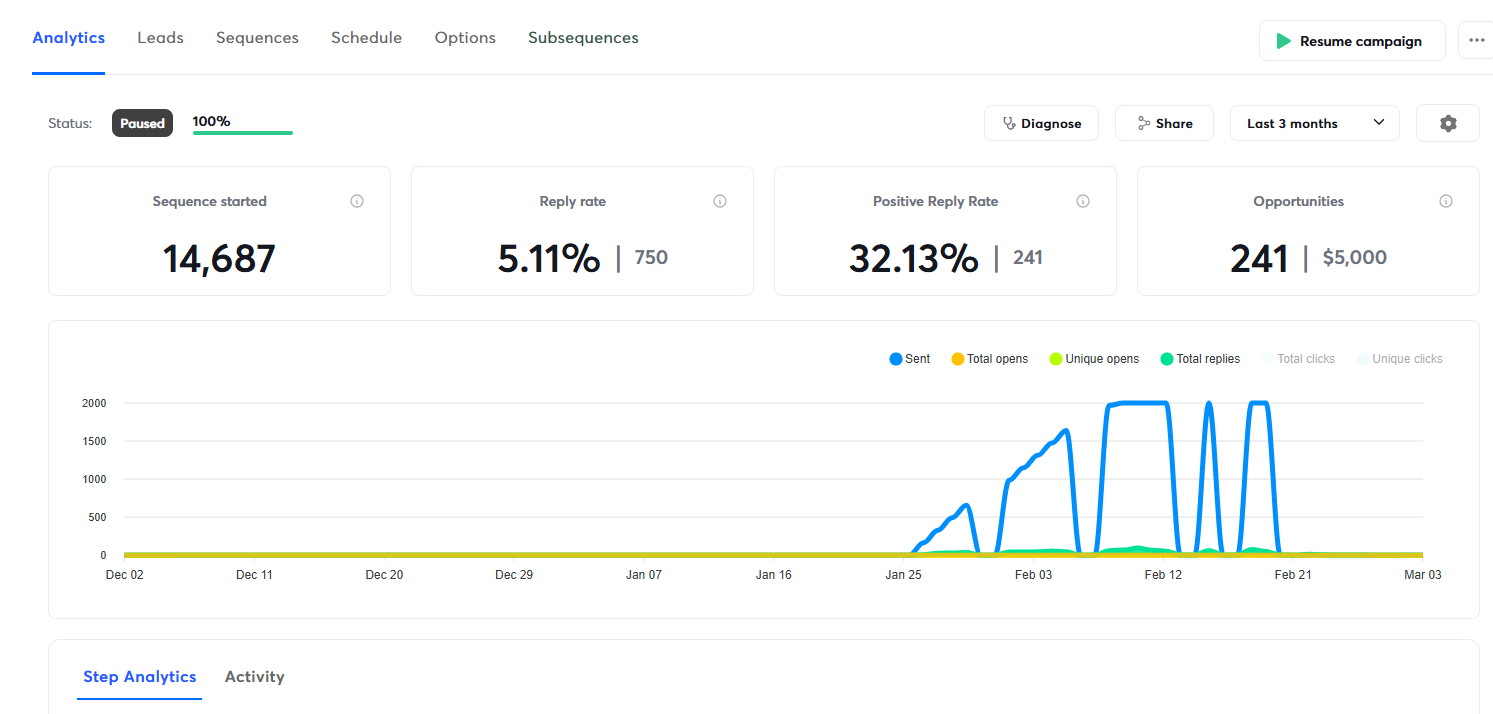Click the Share button
The width and height of the screenshot is (1493, 714).
coord(1164,124)
